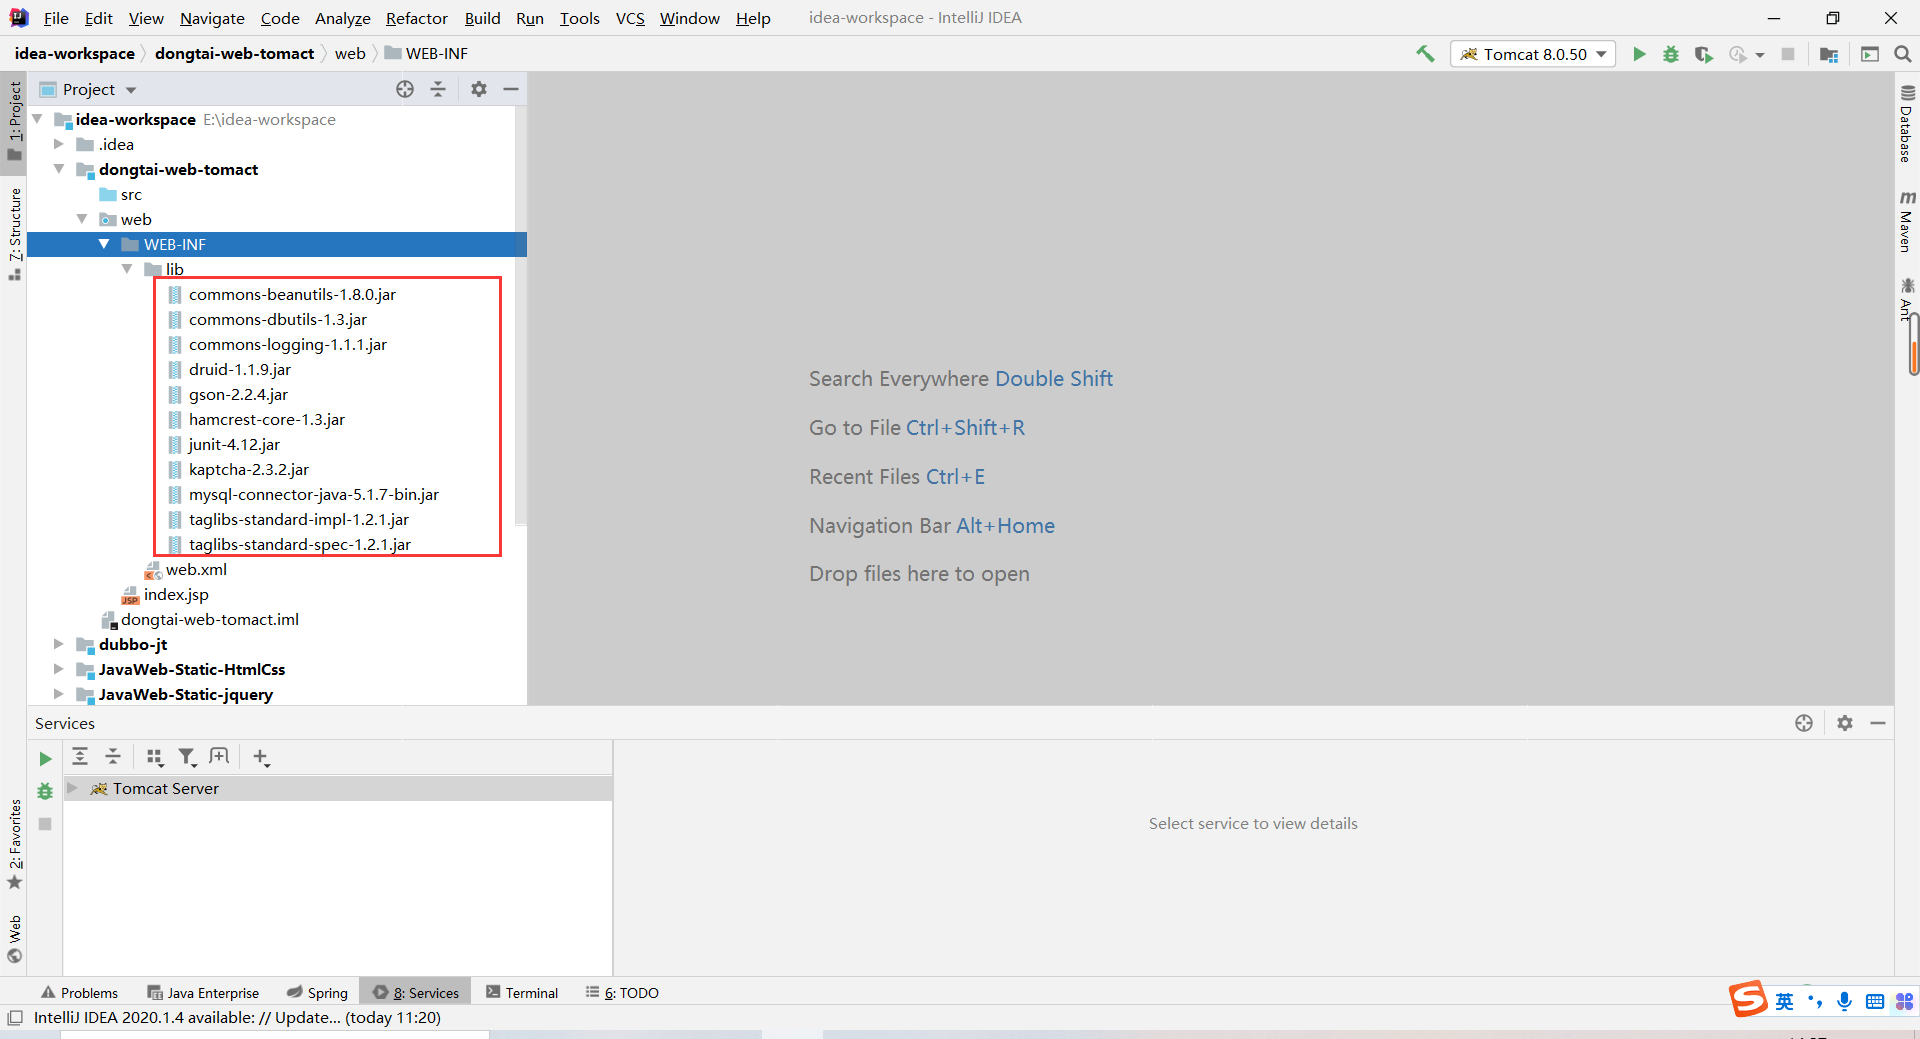Open the profiler run dropdown icon
Screen dimensions: 1920x1039
click(1746, 54)
